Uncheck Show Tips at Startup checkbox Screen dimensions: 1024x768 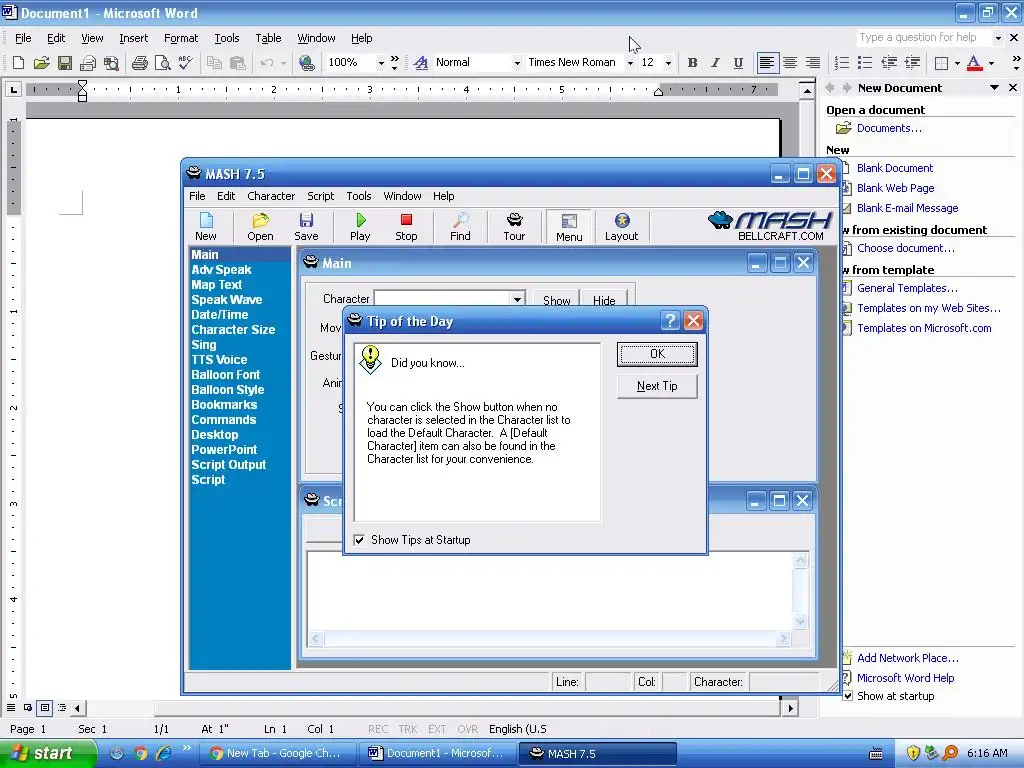coord(359,540)
